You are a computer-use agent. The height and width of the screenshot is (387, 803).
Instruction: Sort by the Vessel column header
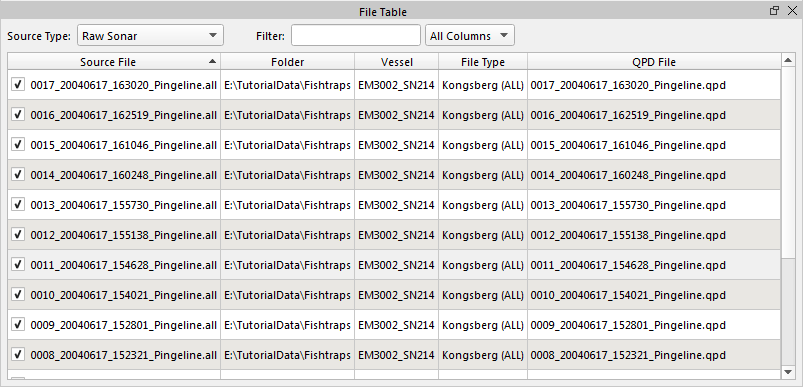[x=396, y=61]
